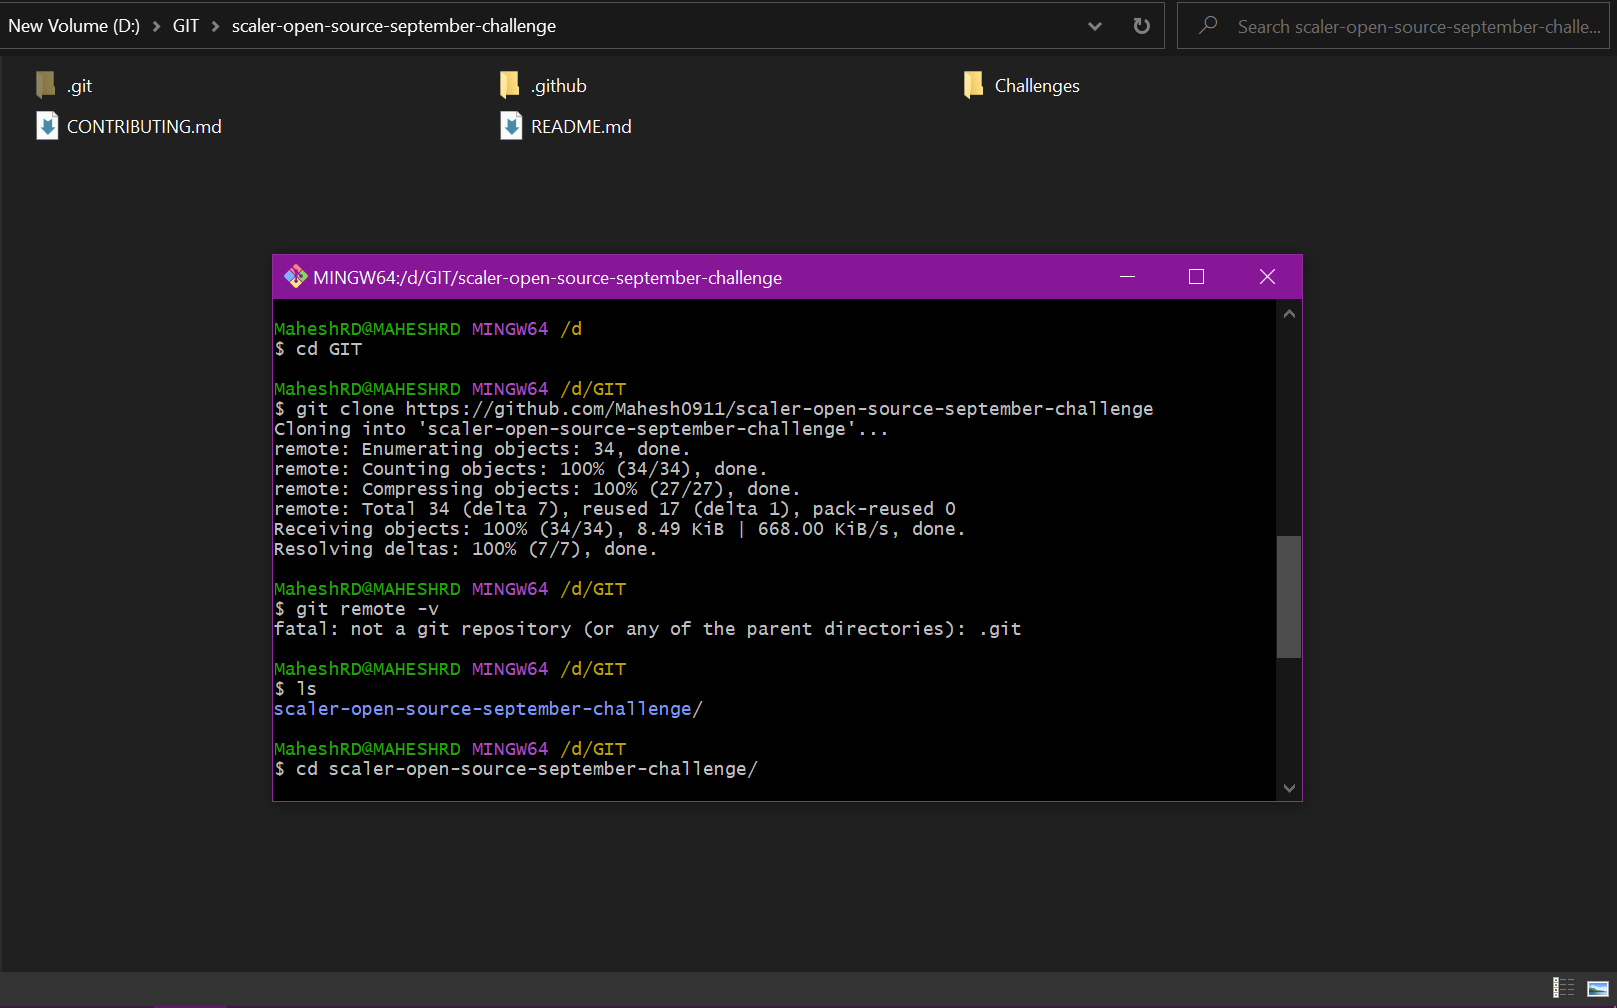Screen dimensions: 1617x1008
Task: Click the markdown icon on README.md
Action: pos(510,125)
